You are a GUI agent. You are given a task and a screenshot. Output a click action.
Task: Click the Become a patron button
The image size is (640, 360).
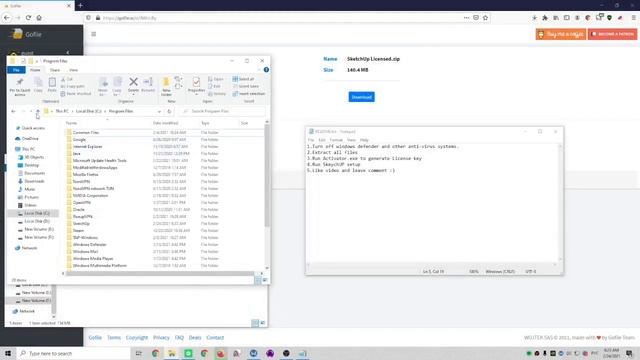tap(612, 34)
